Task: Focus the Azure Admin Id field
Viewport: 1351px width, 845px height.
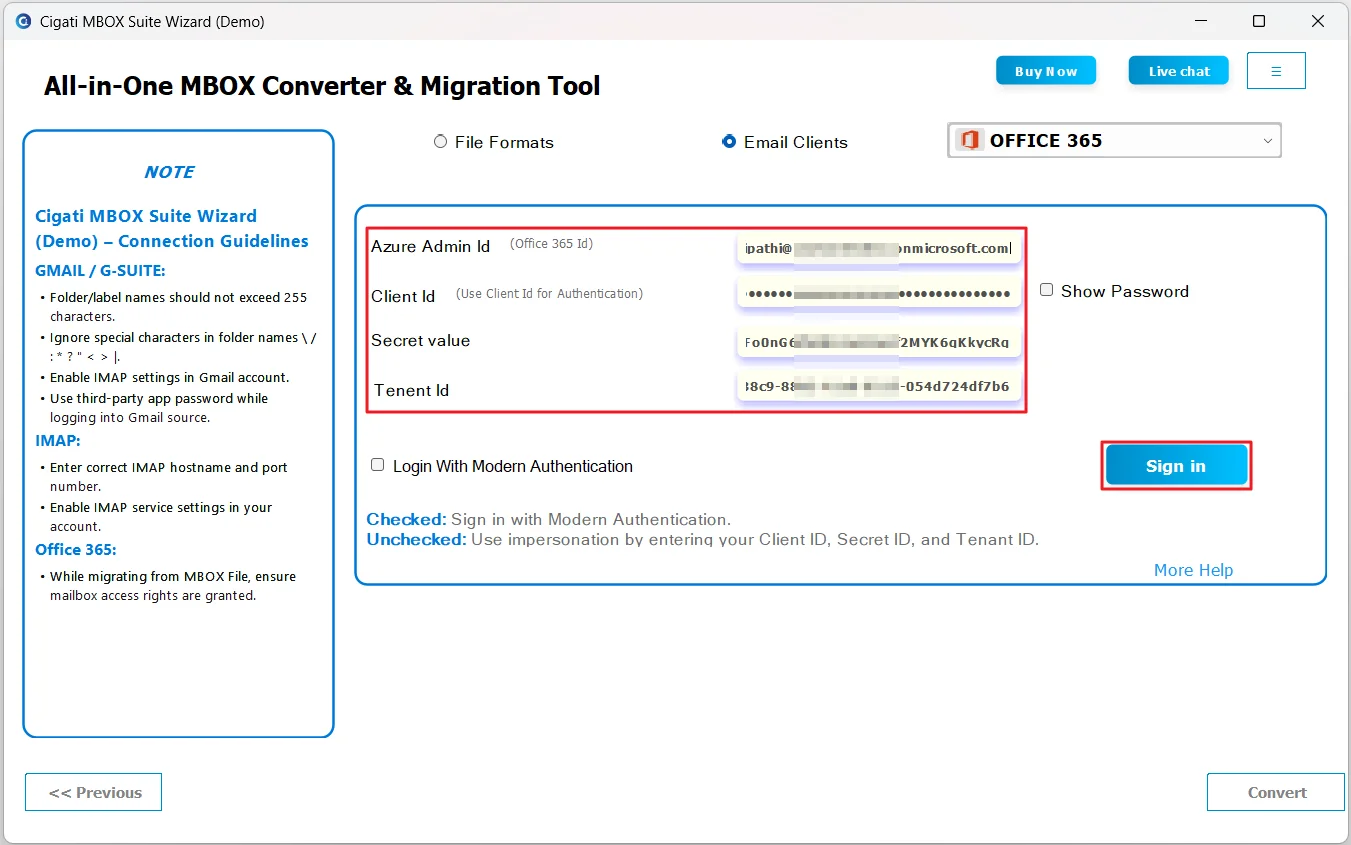Action: 879,248
